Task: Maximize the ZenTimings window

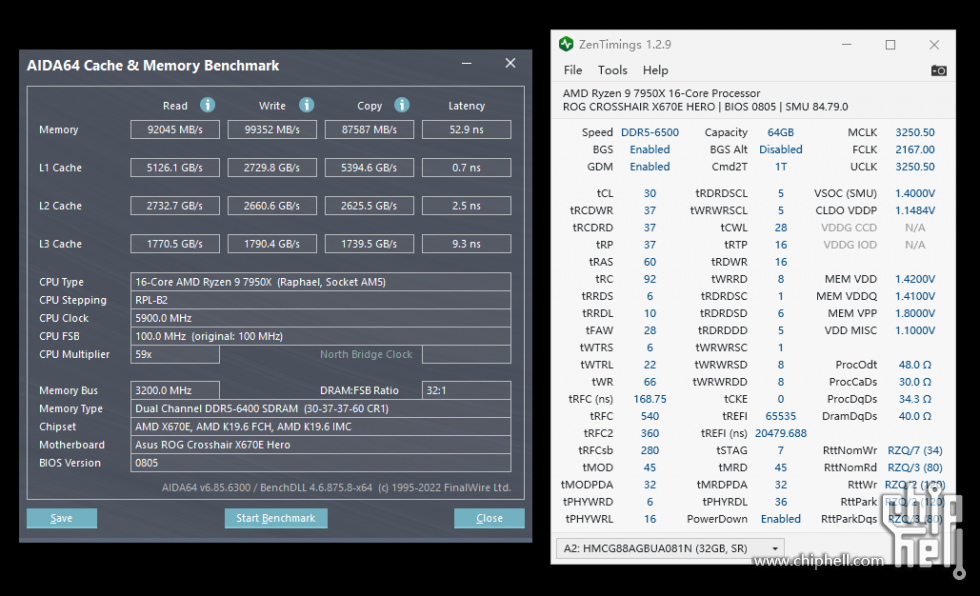Action: click(890, 45)
